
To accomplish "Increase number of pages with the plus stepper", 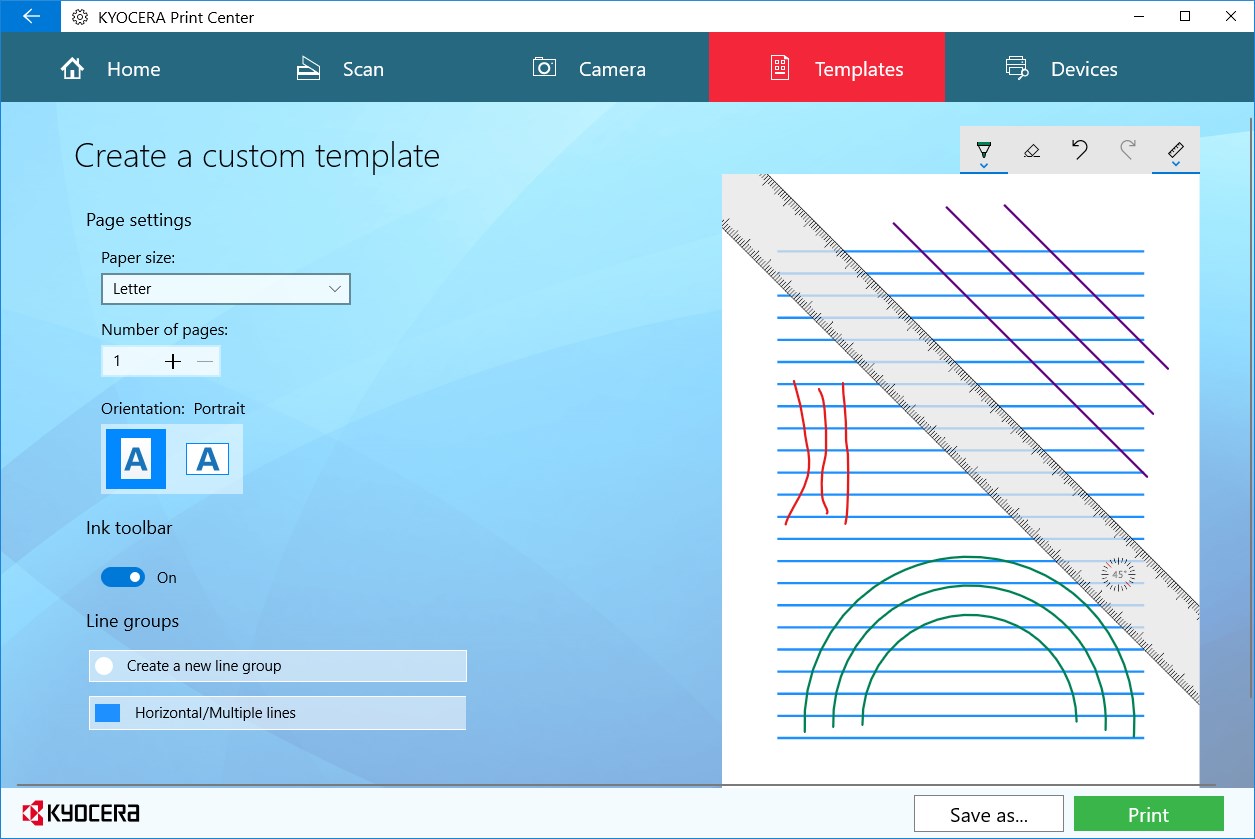I will (x=172, y=361).
